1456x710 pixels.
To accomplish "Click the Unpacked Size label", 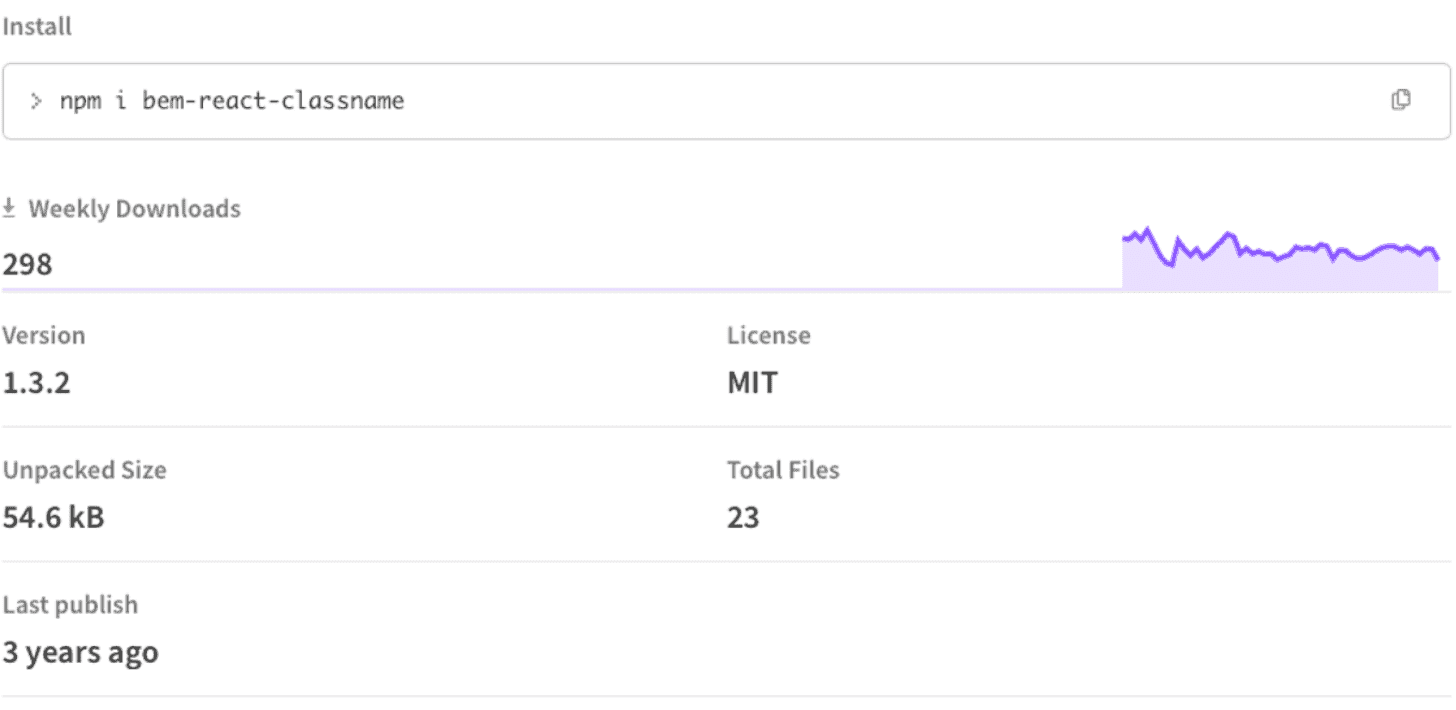I will click(84, 470).
